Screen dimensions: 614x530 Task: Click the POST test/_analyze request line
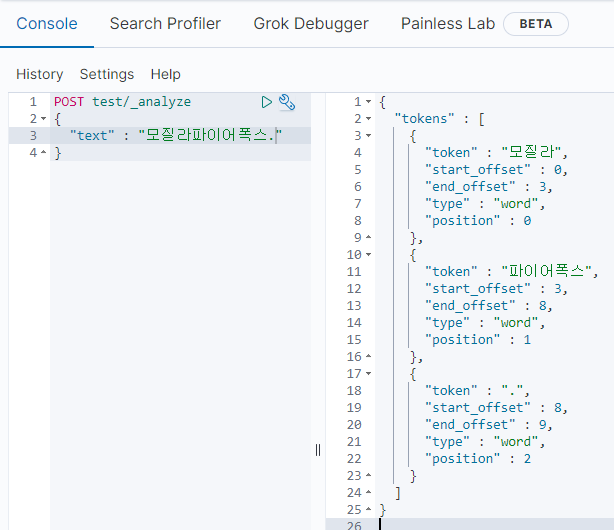pos(122,102)
